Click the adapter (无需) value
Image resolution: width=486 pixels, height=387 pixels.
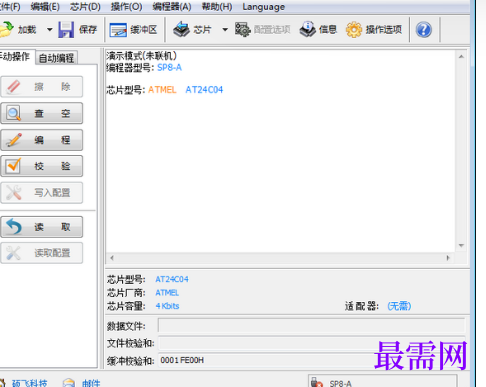tap(399, 306)
